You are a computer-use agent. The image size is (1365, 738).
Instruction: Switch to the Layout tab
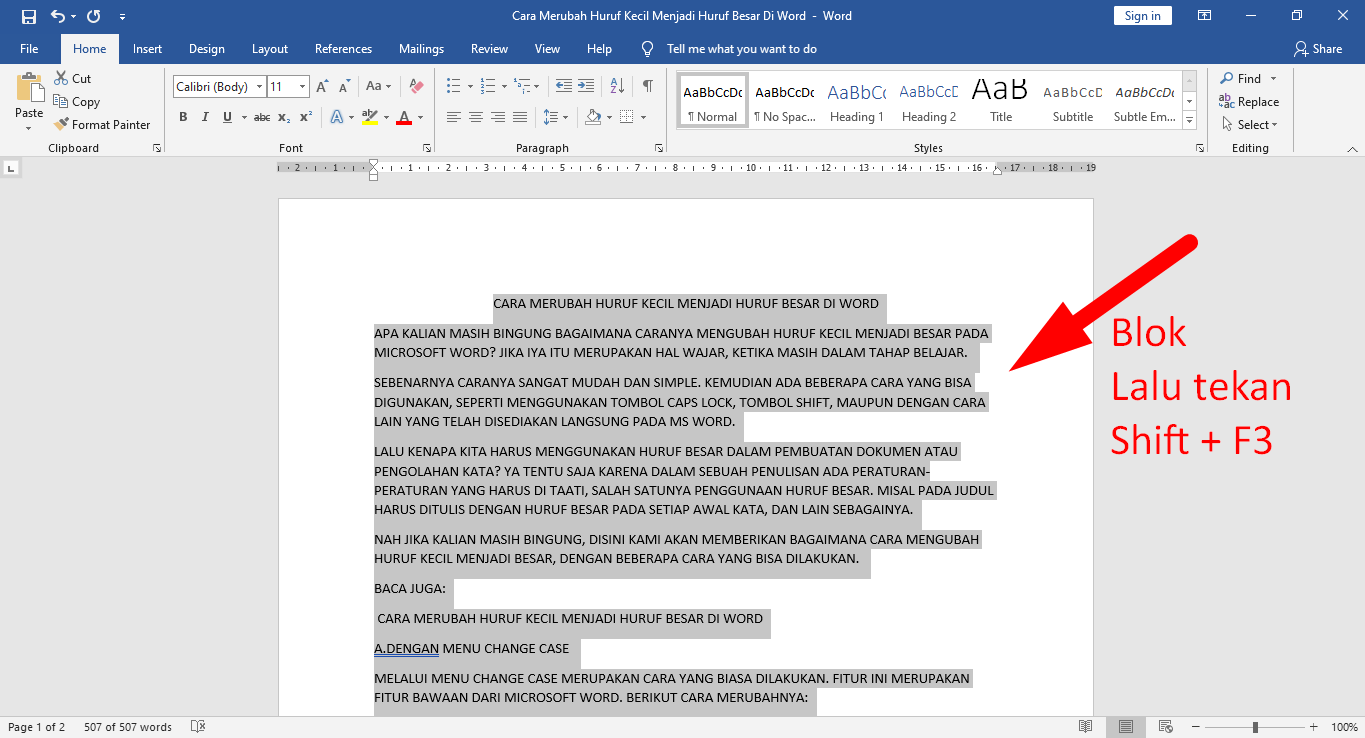[x=270, y=48]
